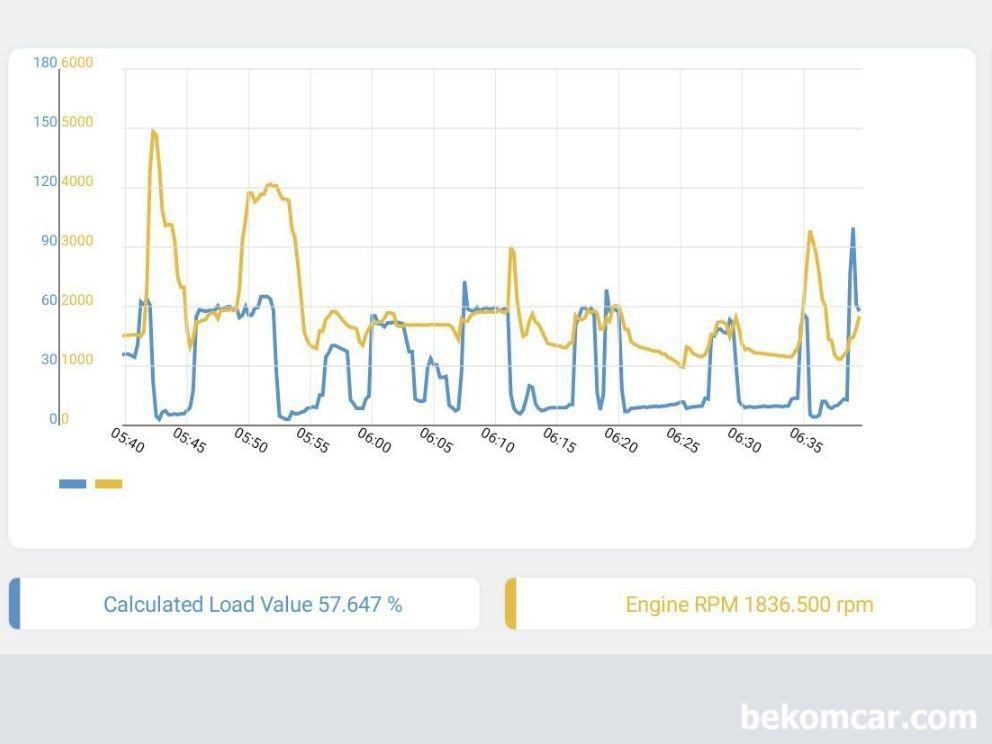
Task: Click the blue legend swatch below the chart
Action: point(72,484)
